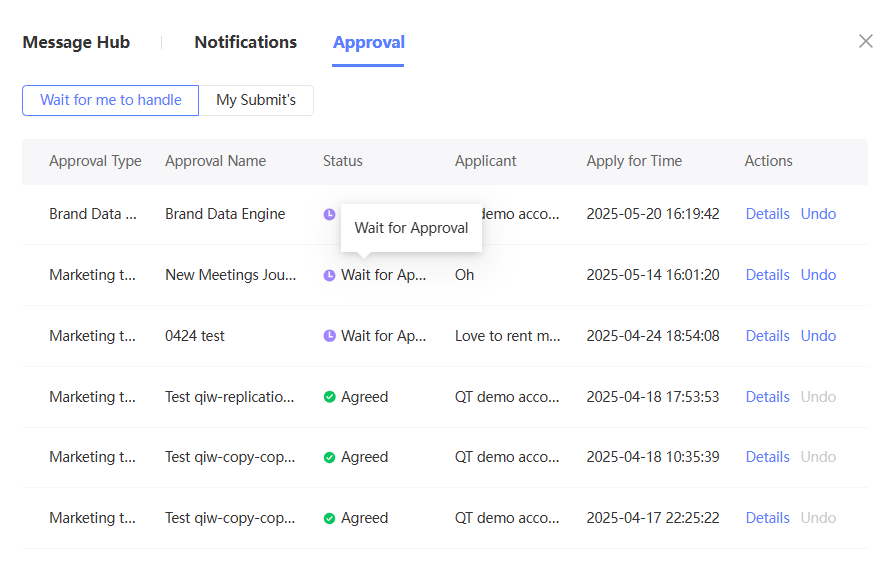Click the Wait for Approval tooltip
Screen dimensions: 892x564
pos(411,228)
